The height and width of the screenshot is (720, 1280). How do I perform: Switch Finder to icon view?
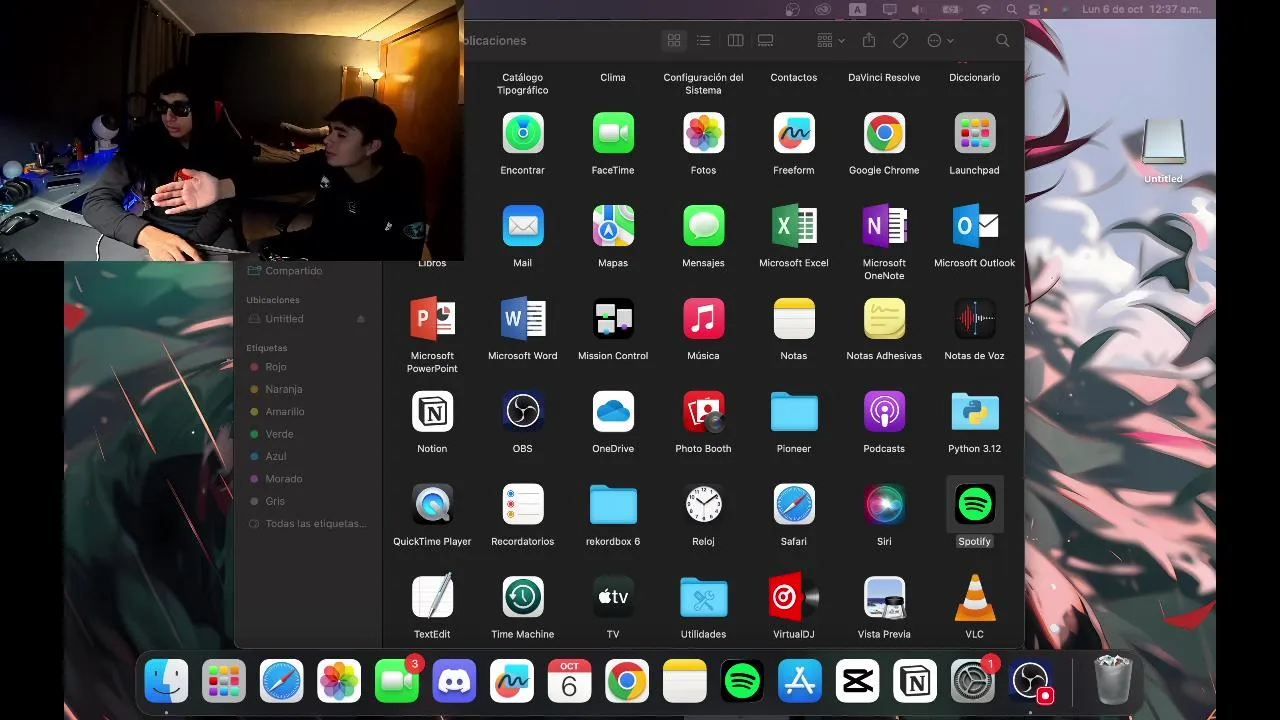click(x=674, y=41)
